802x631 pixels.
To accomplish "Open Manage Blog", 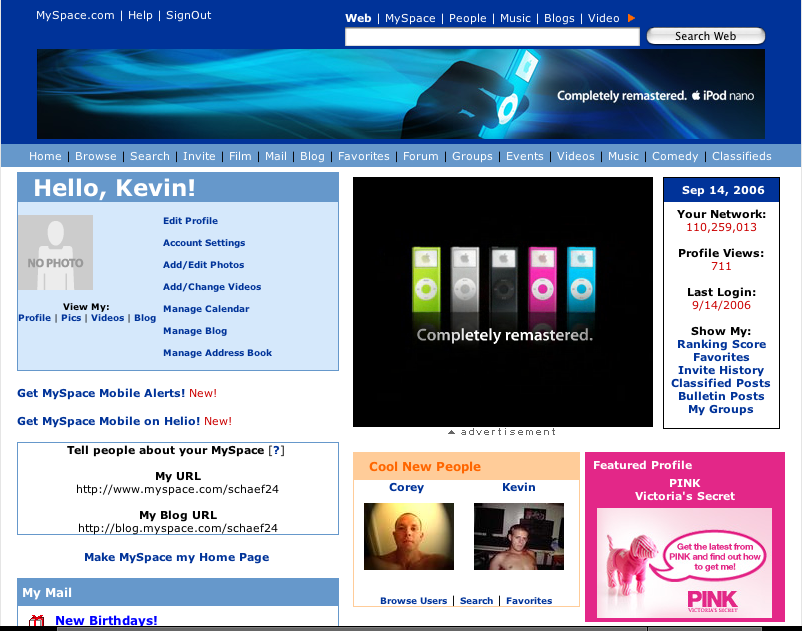I will click(x=195, y=331).
